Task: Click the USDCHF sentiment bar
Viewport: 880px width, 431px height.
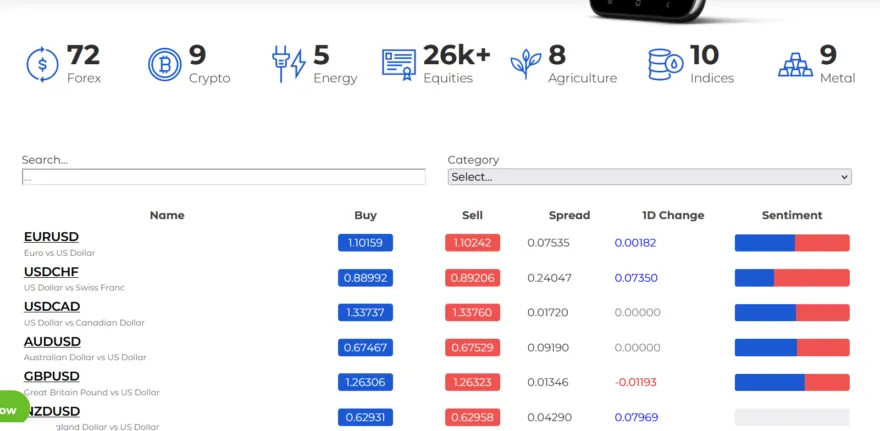Action: [x=791, y=278]
